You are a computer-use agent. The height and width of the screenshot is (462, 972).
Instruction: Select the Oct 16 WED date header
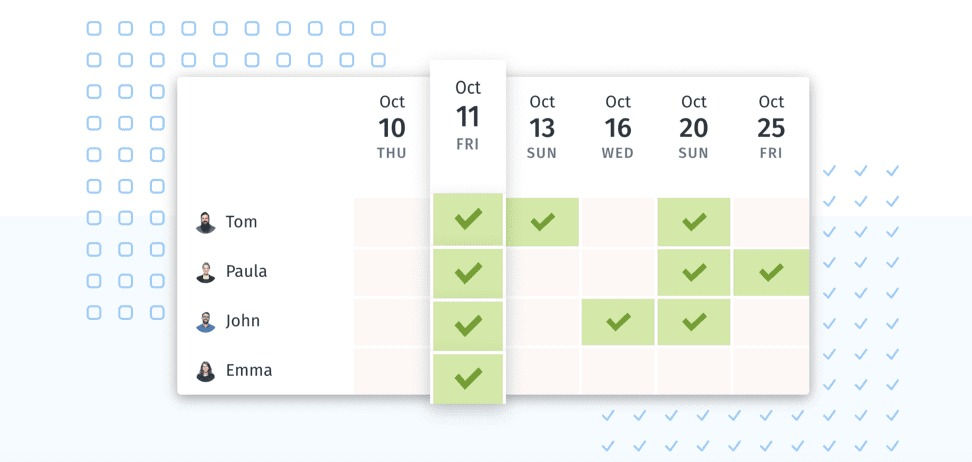[x=618, y=127]
